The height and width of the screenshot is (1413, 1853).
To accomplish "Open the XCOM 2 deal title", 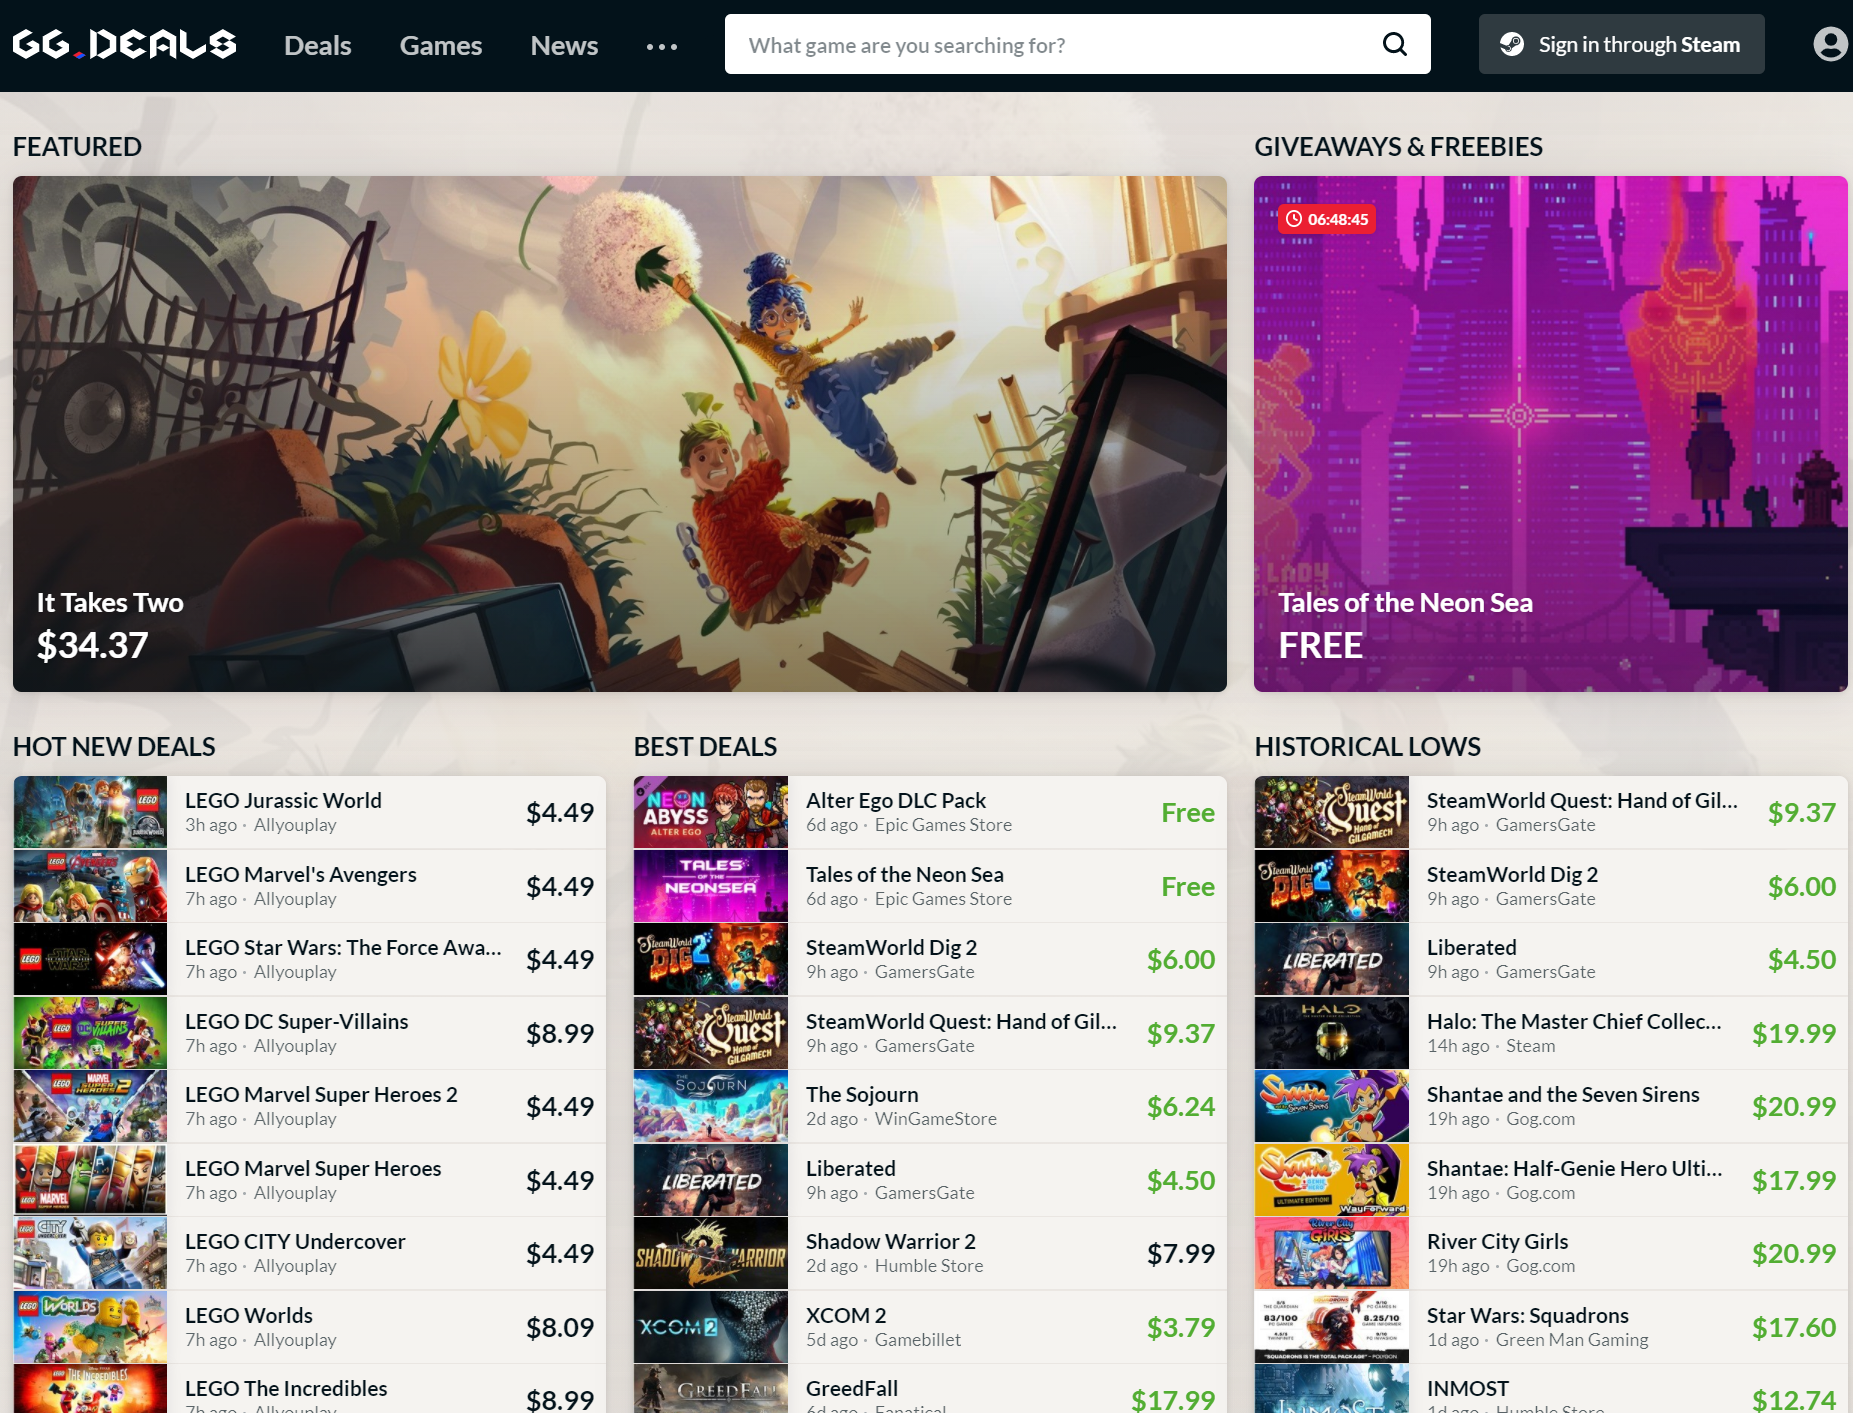I will click(x=846, y=1315).
